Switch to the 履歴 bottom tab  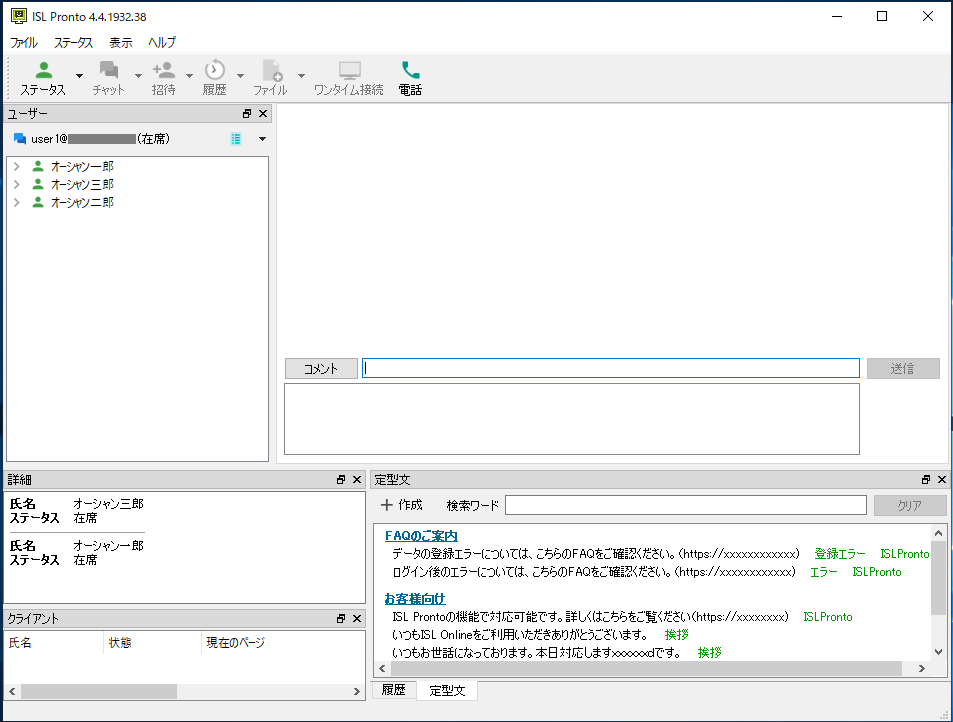click(393, 690)
